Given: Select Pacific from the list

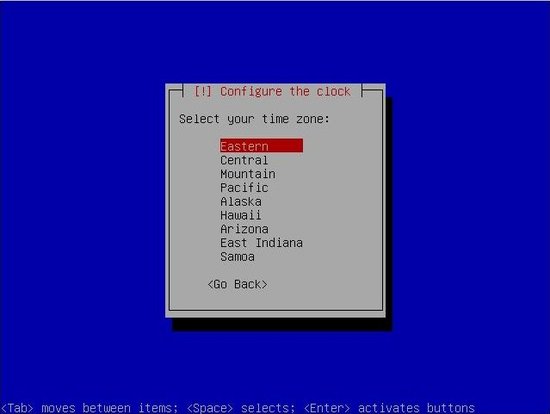Looking at the screenshot, I should (x=244, y=187).
